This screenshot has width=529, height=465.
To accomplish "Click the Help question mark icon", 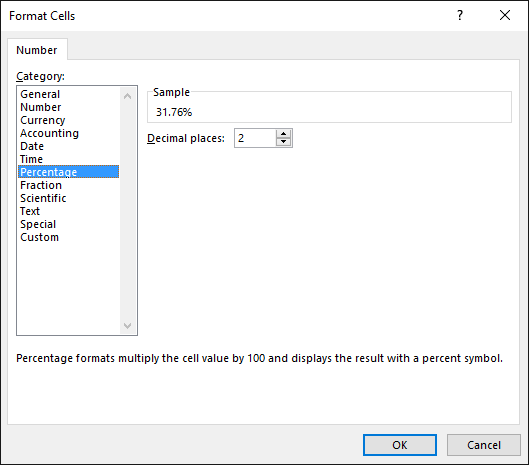I will 460,15.
